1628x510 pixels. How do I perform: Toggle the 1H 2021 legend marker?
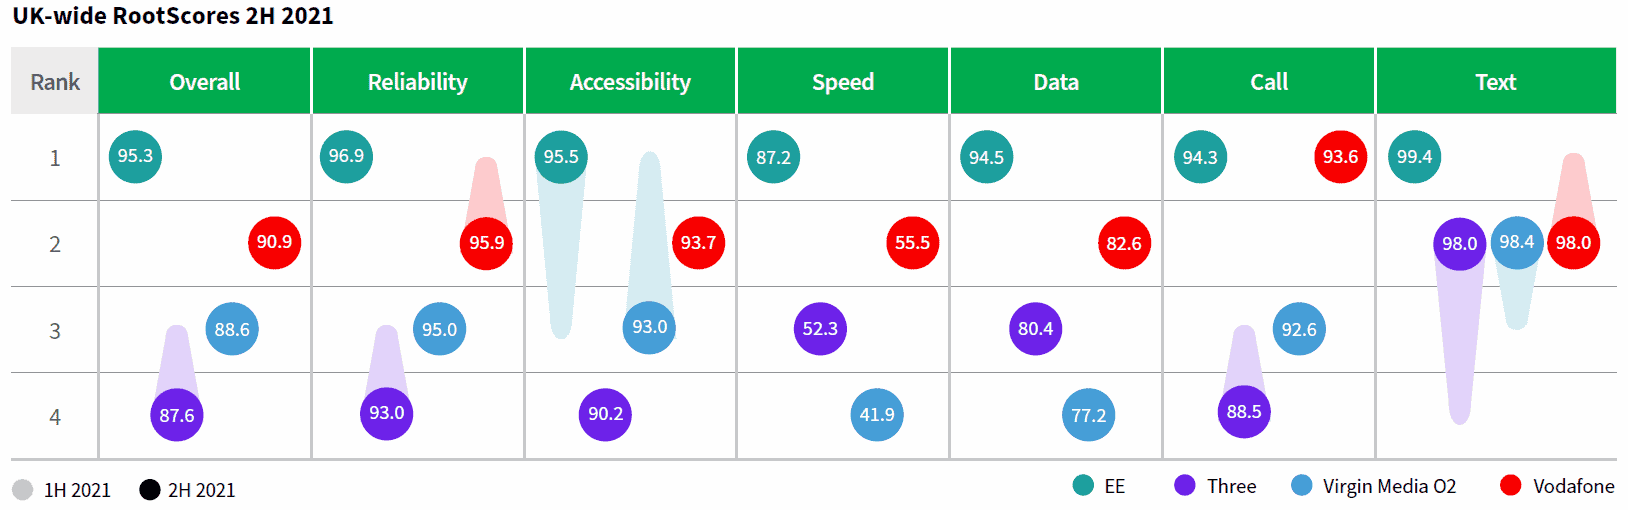click(23, 490)
